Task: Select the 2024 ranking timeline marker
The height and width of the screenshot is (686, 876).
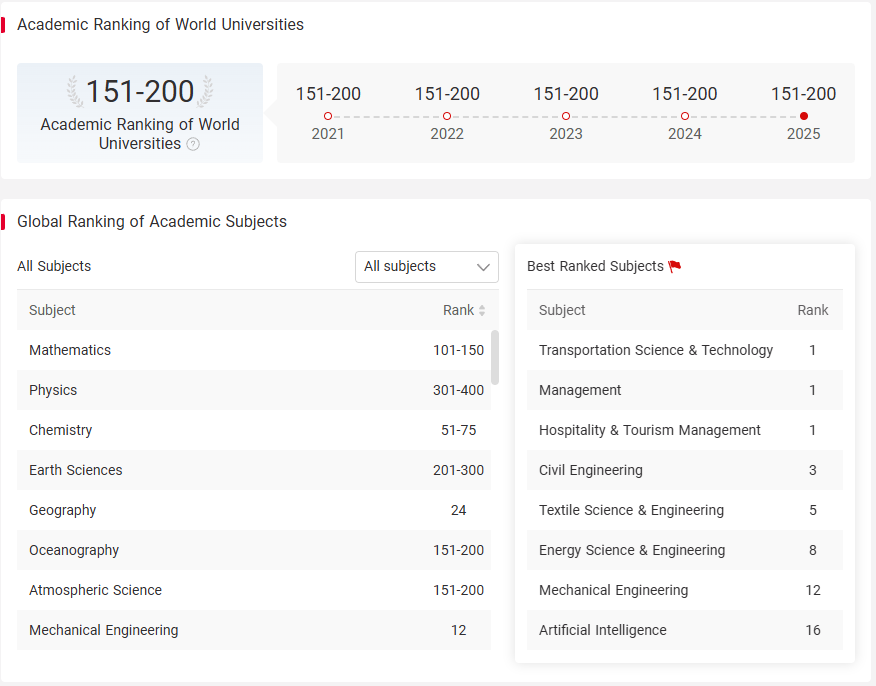Action: tap(685, 116)
